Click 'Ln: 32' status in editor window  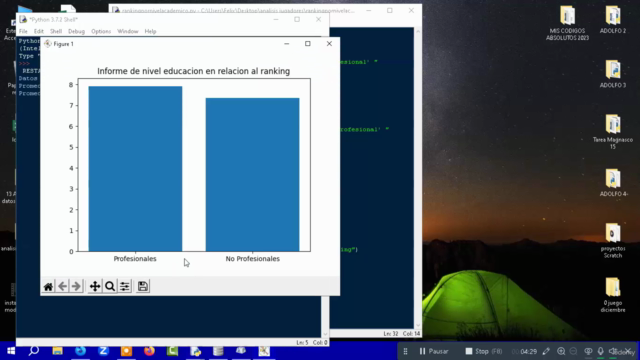(x=391, y=334)
